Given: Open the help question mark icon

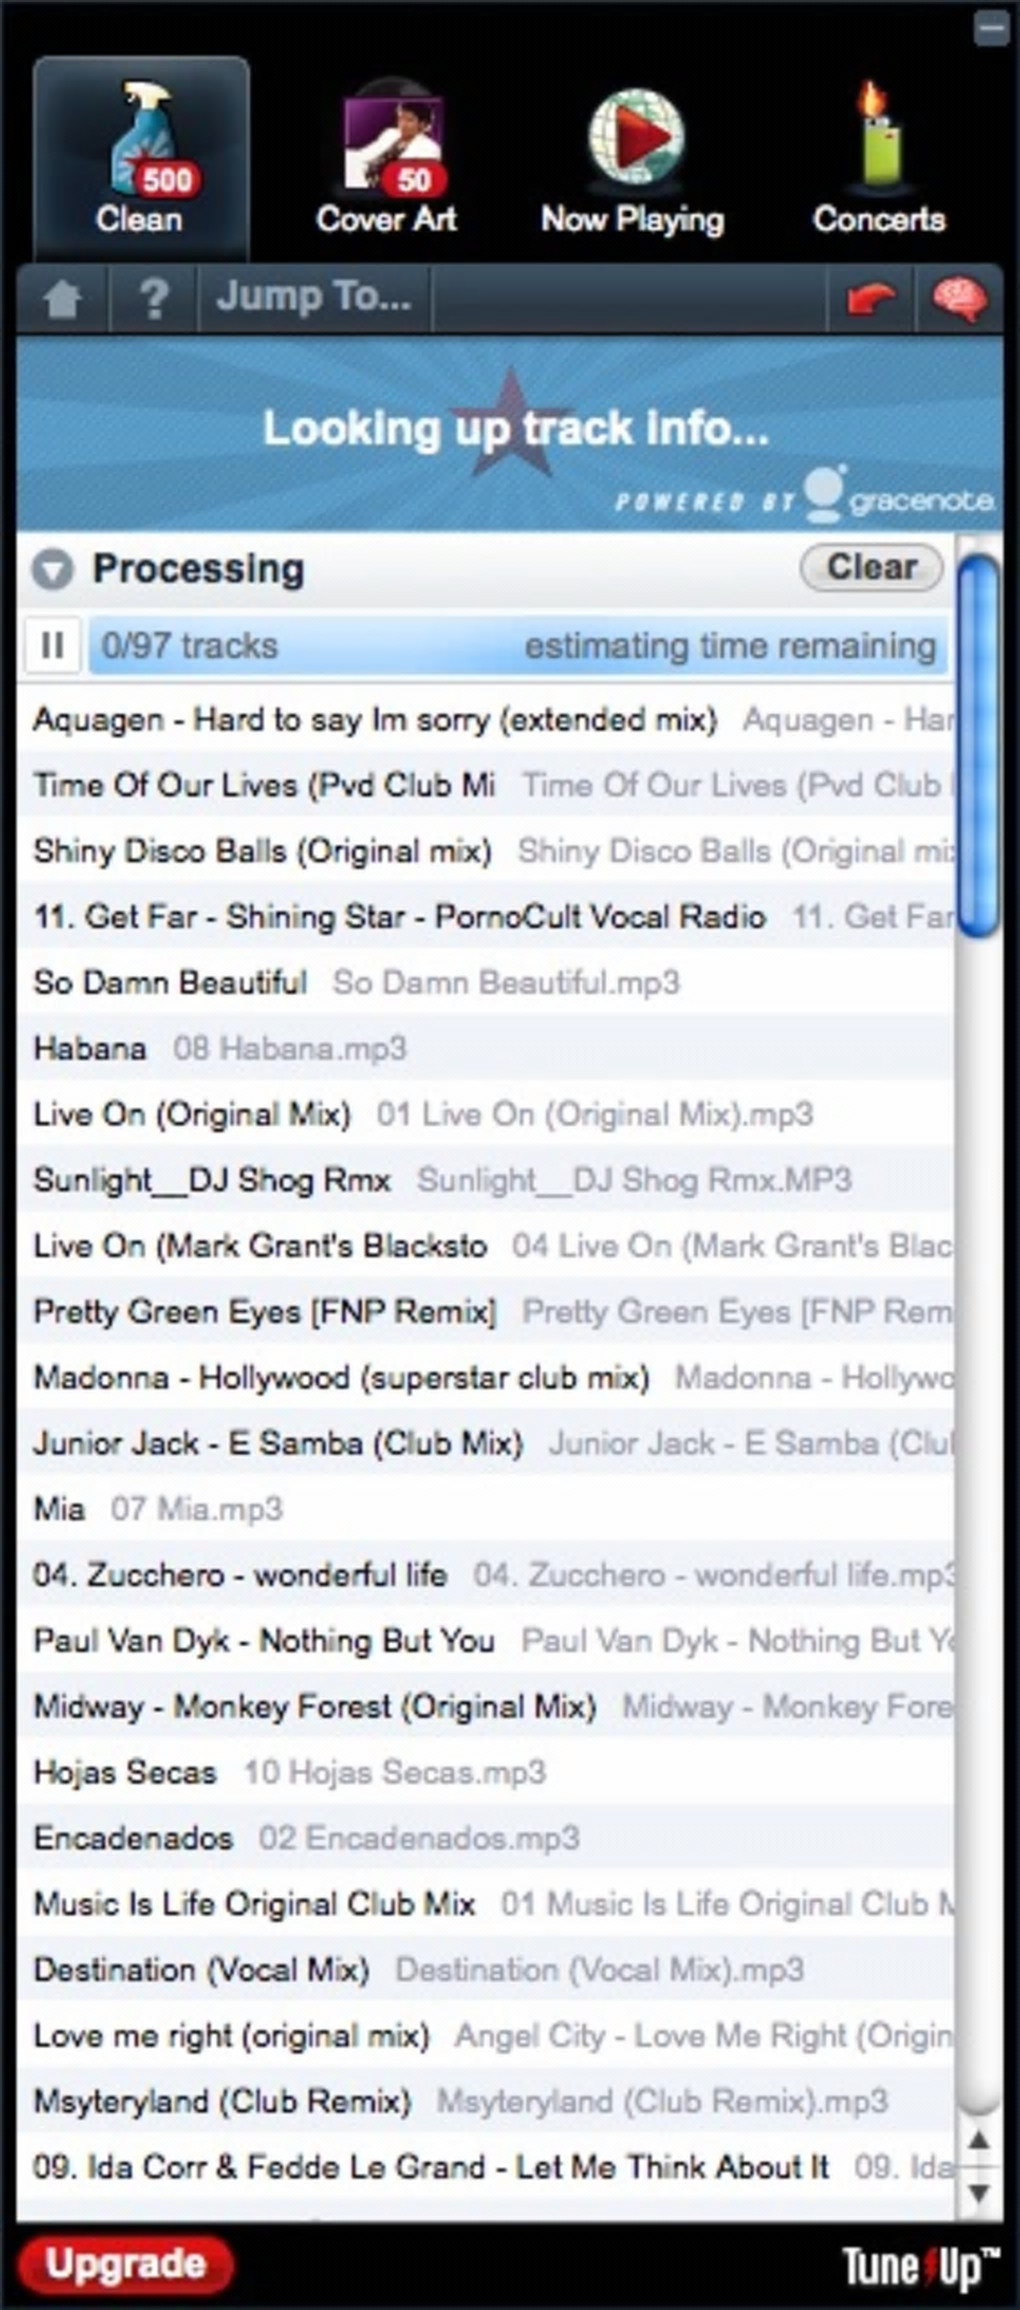Looking at the screenshot, I should click(x=153, y=298).
